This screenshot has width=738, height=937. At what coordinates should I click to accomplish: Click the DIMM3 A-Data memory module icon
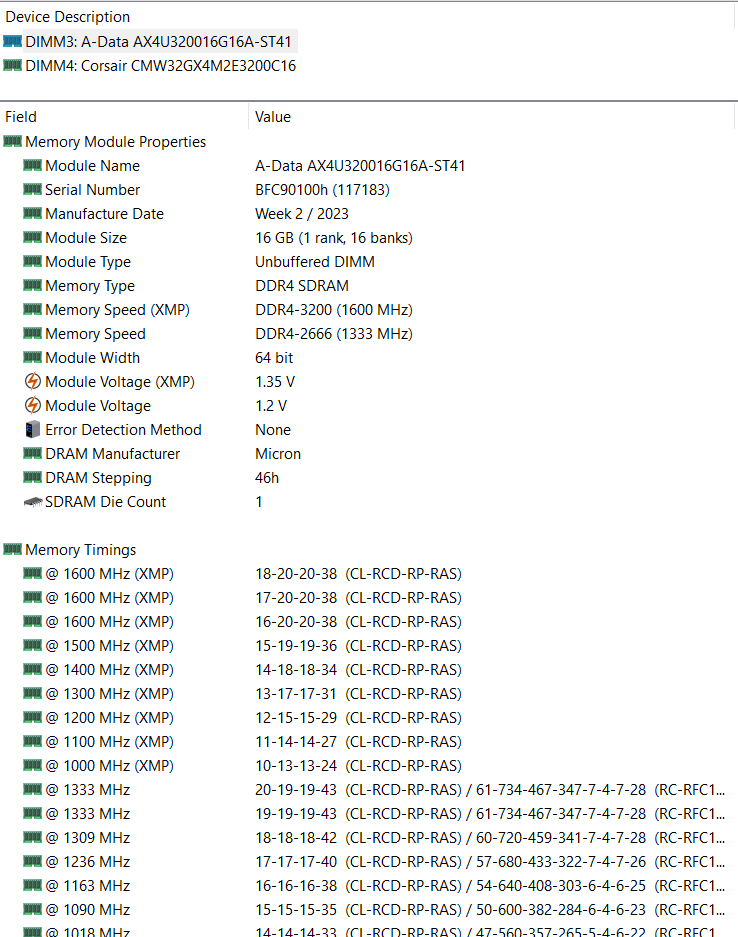point(13,41)
